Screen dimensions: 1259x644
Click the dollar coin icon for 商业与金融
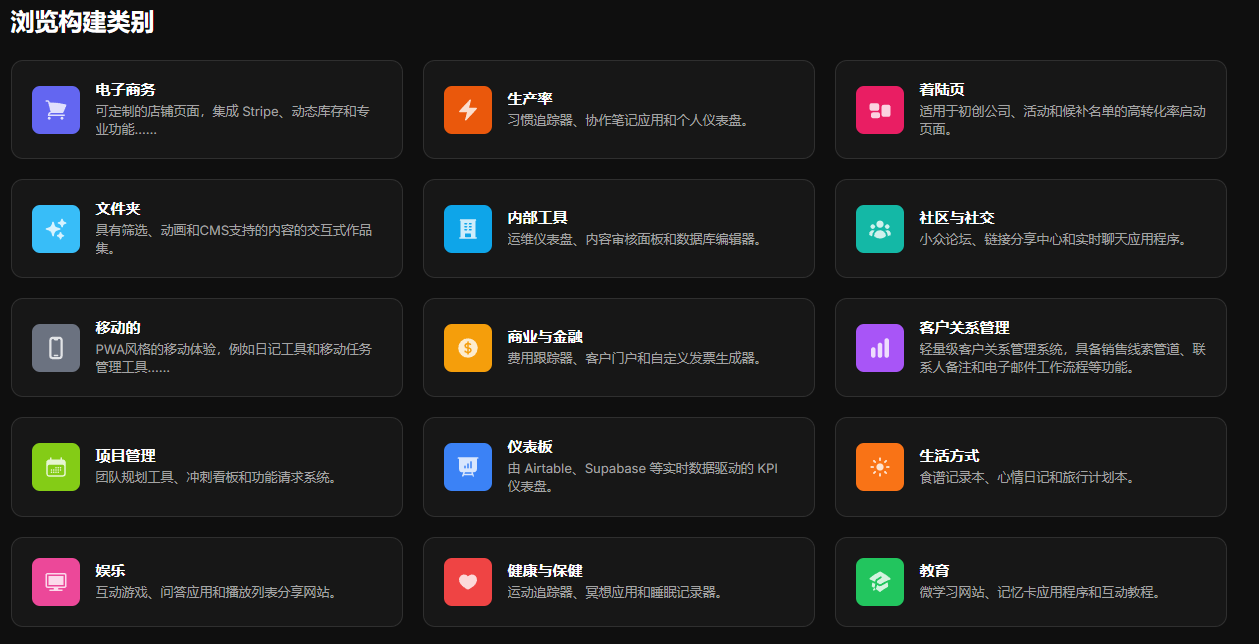(468, 348)
